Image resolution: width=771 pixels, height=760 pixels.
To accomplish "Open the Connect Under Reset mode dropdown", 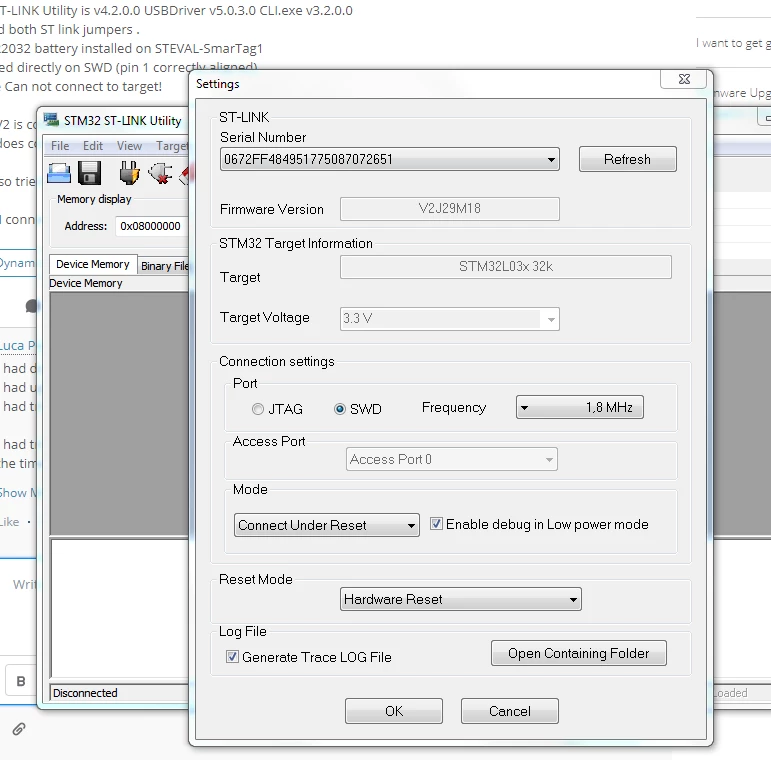I will coord(326,525).
